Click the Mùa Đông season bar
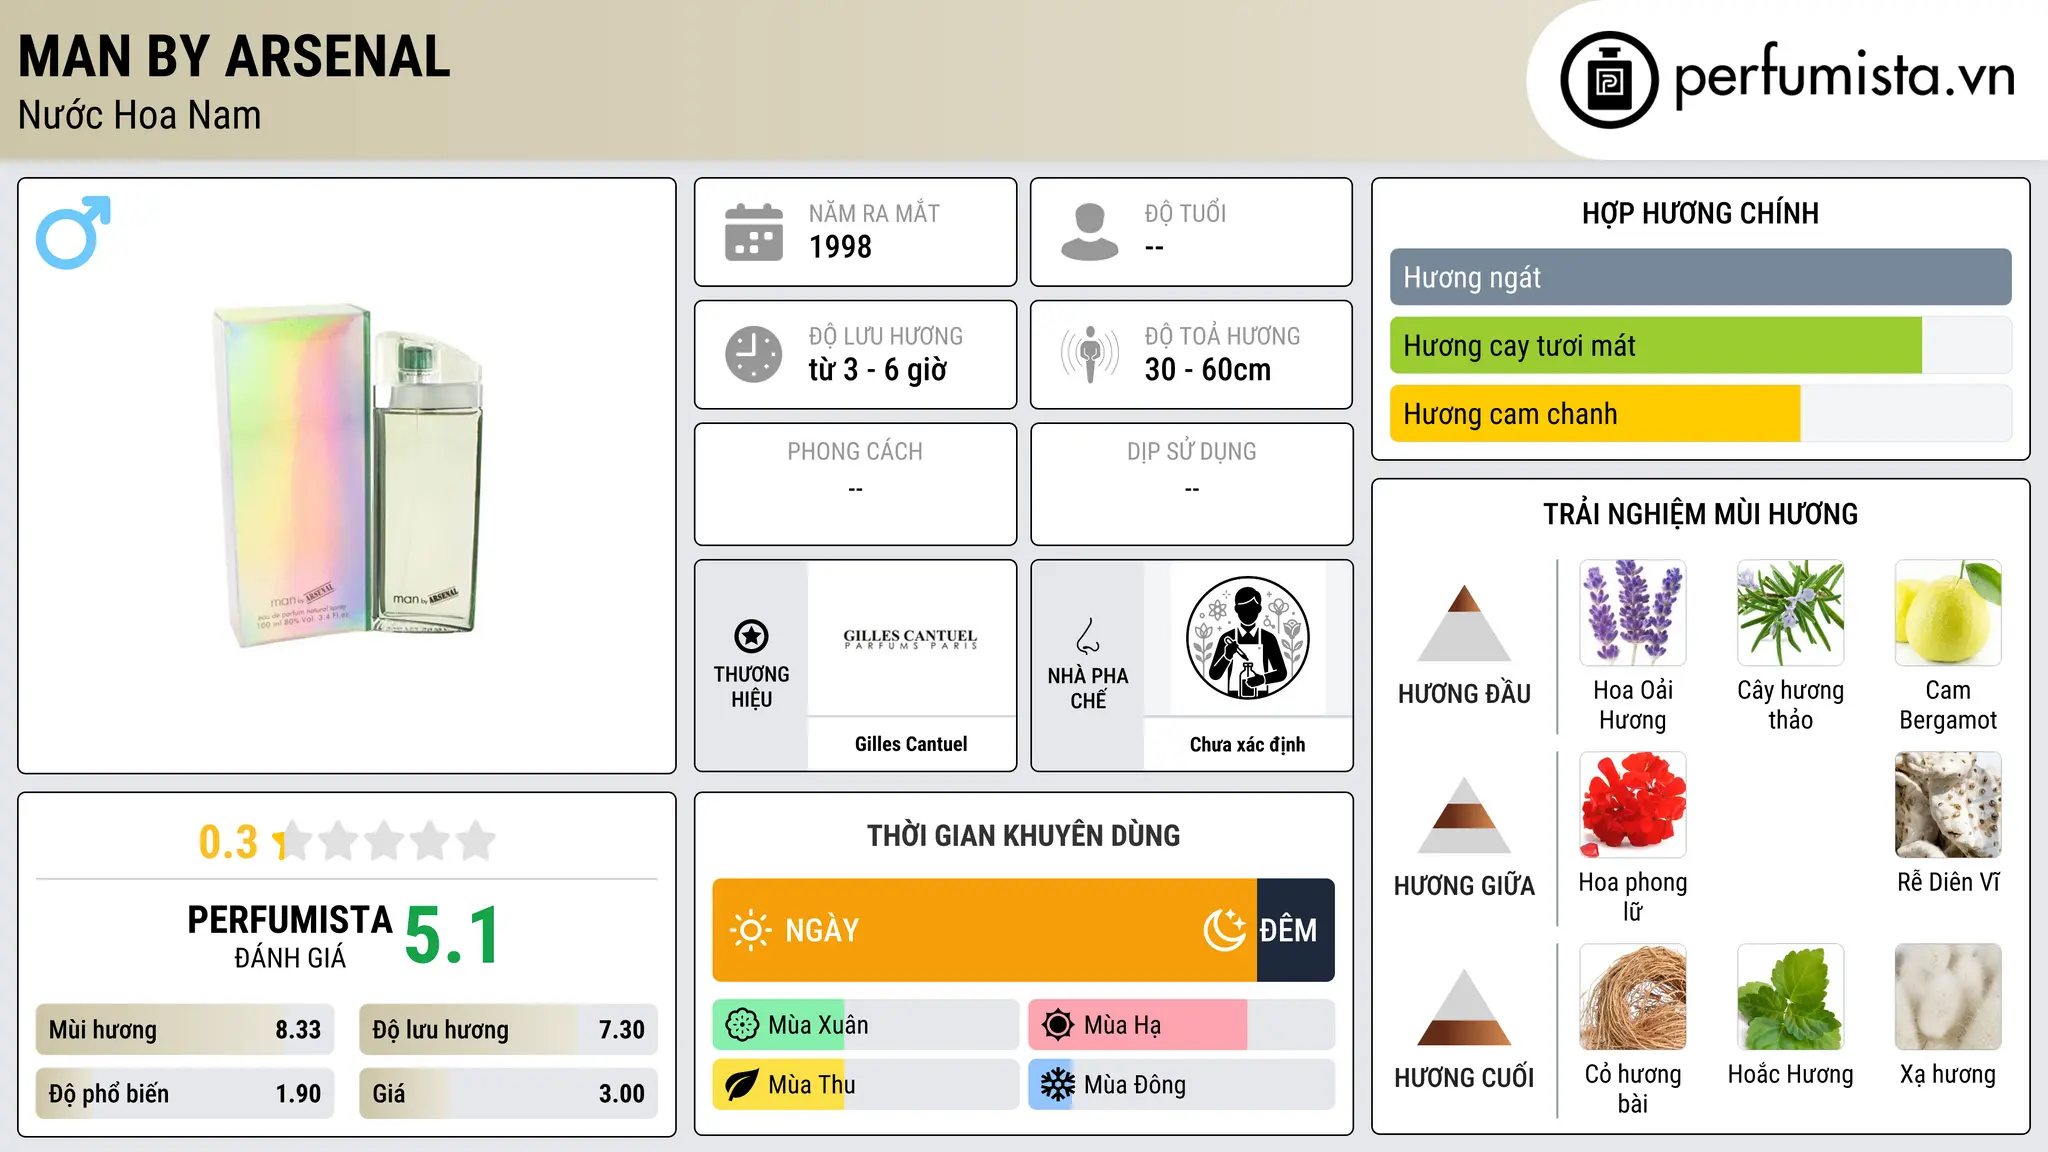Image resolution: width=2048 pixels, height=1152 pixels. (1181, 1085)
